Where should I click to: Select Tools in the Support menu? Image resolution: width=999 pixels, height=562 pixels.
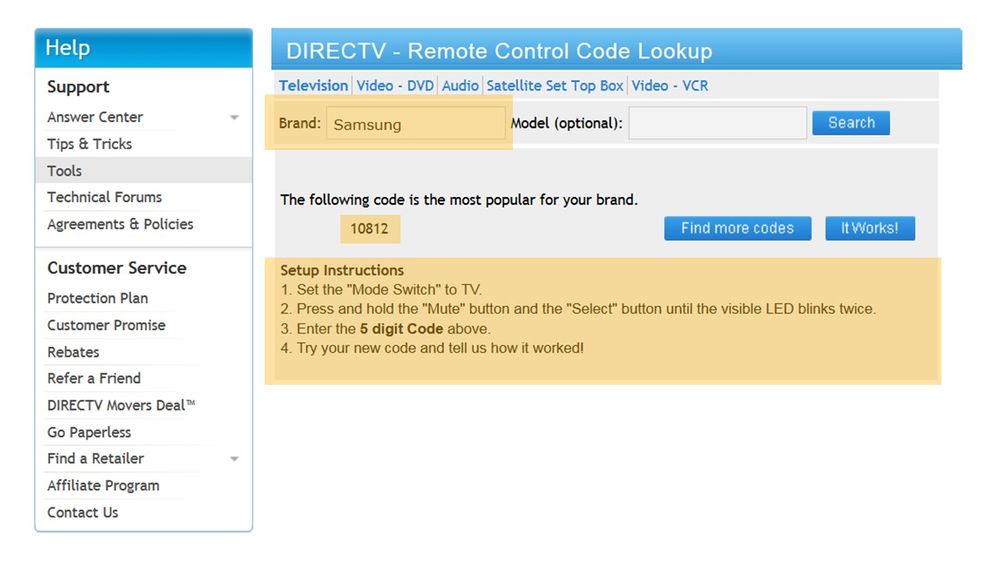pos(65,171)
